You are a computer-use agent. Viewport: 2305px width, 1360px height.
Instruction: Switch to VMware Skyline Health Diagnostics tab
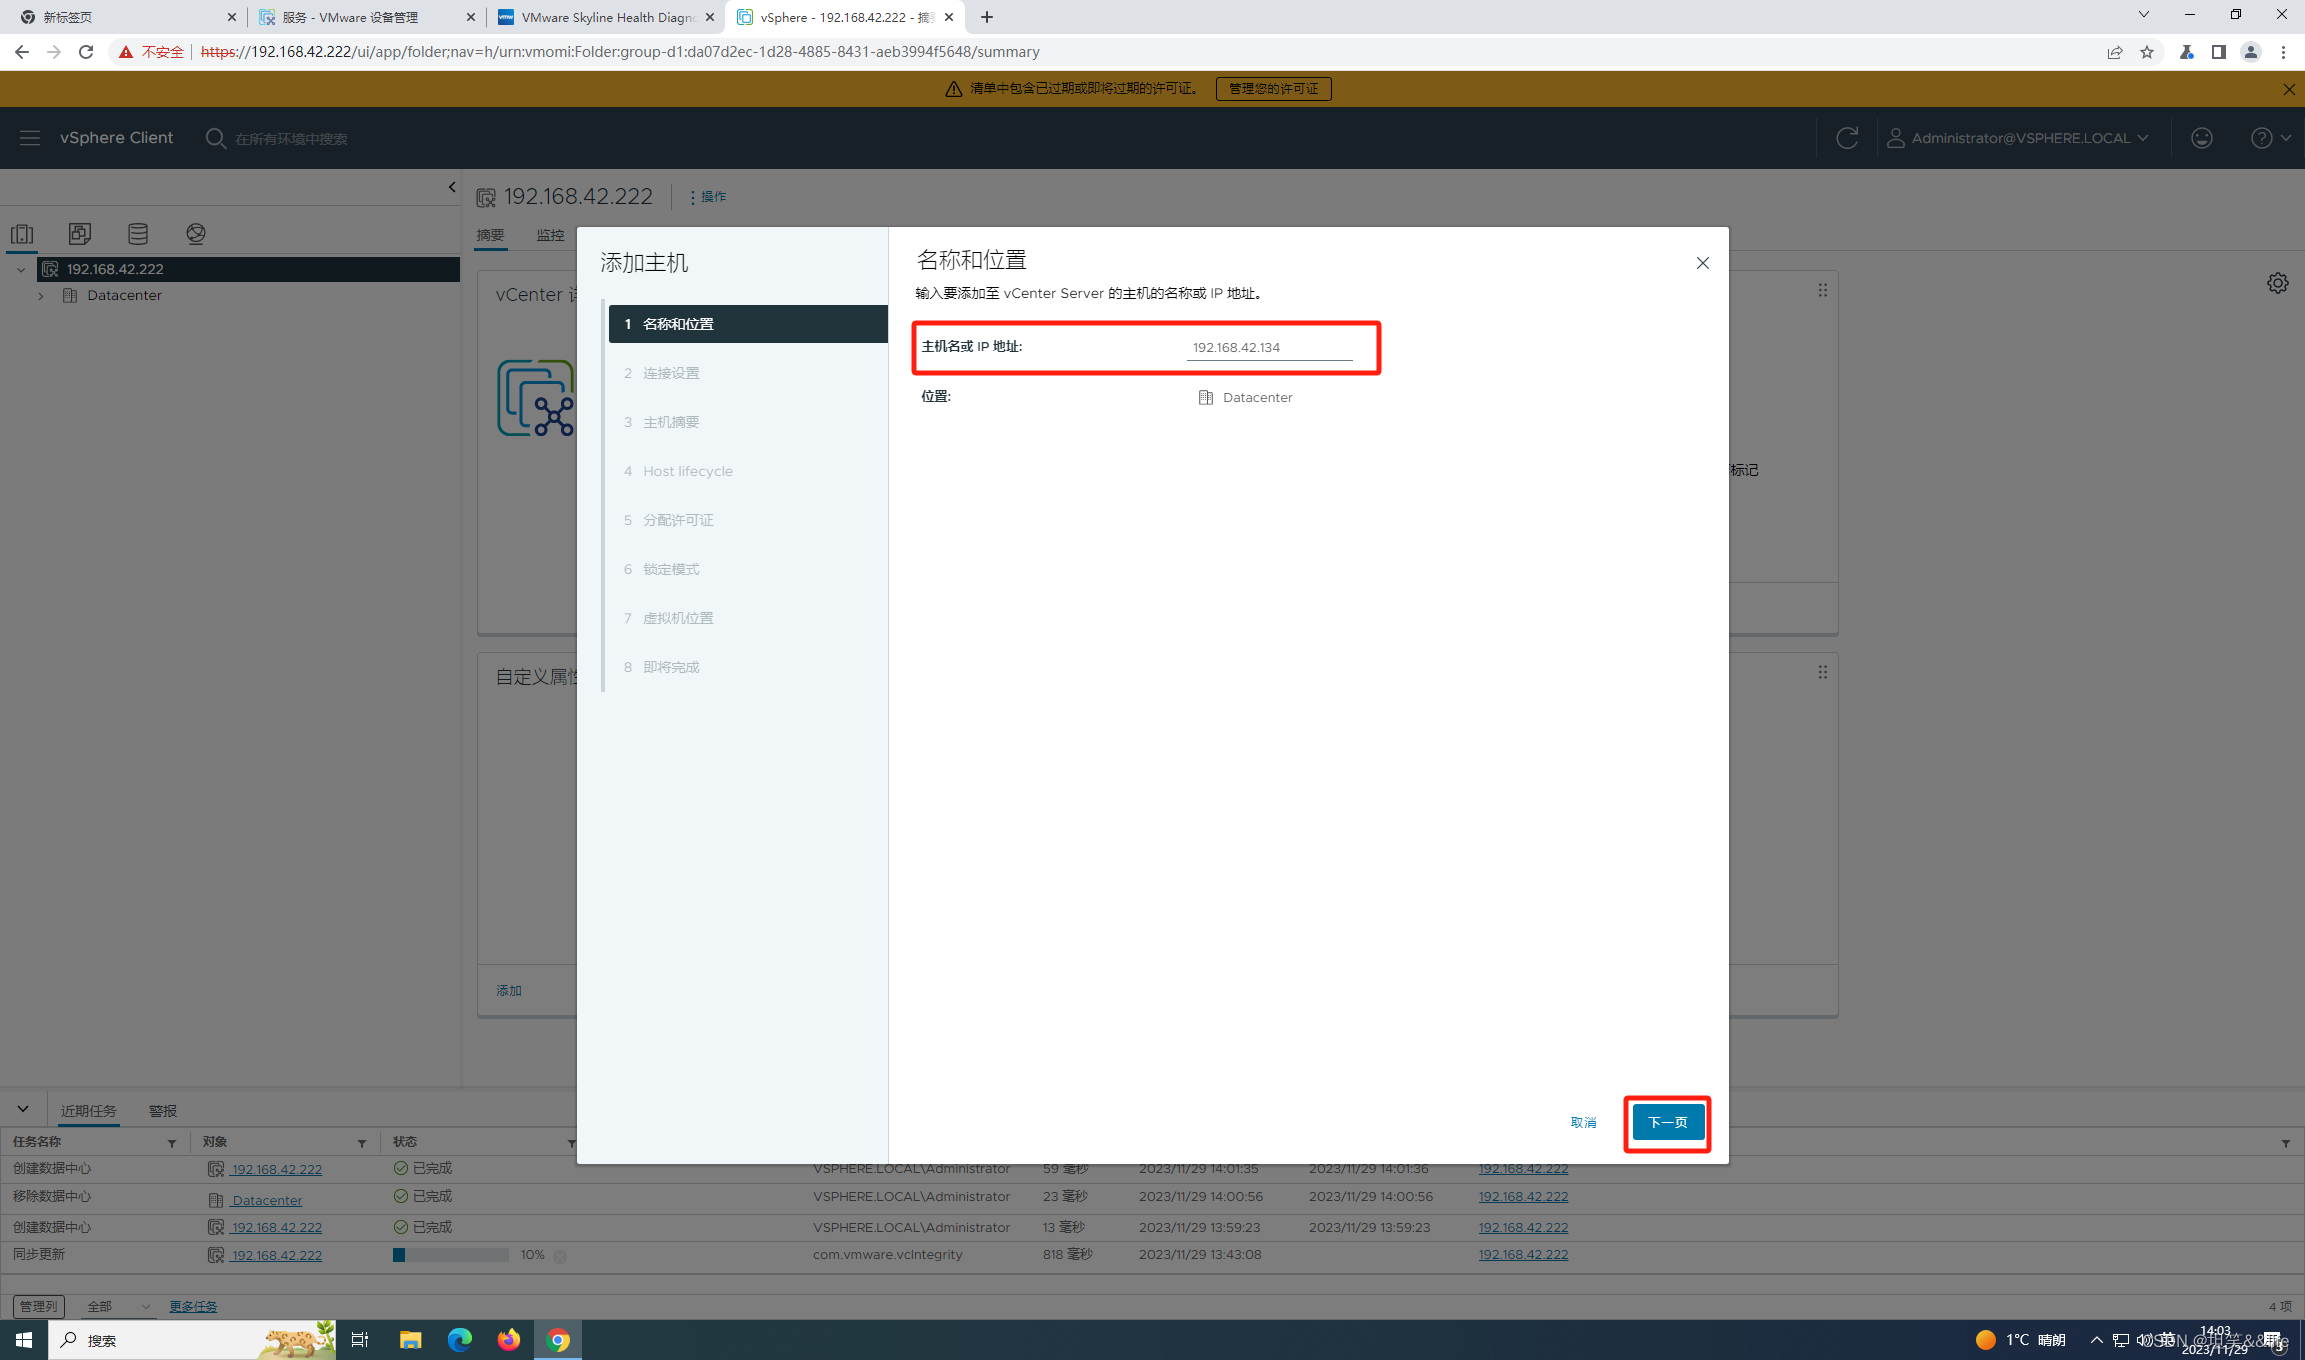(606, 17)
